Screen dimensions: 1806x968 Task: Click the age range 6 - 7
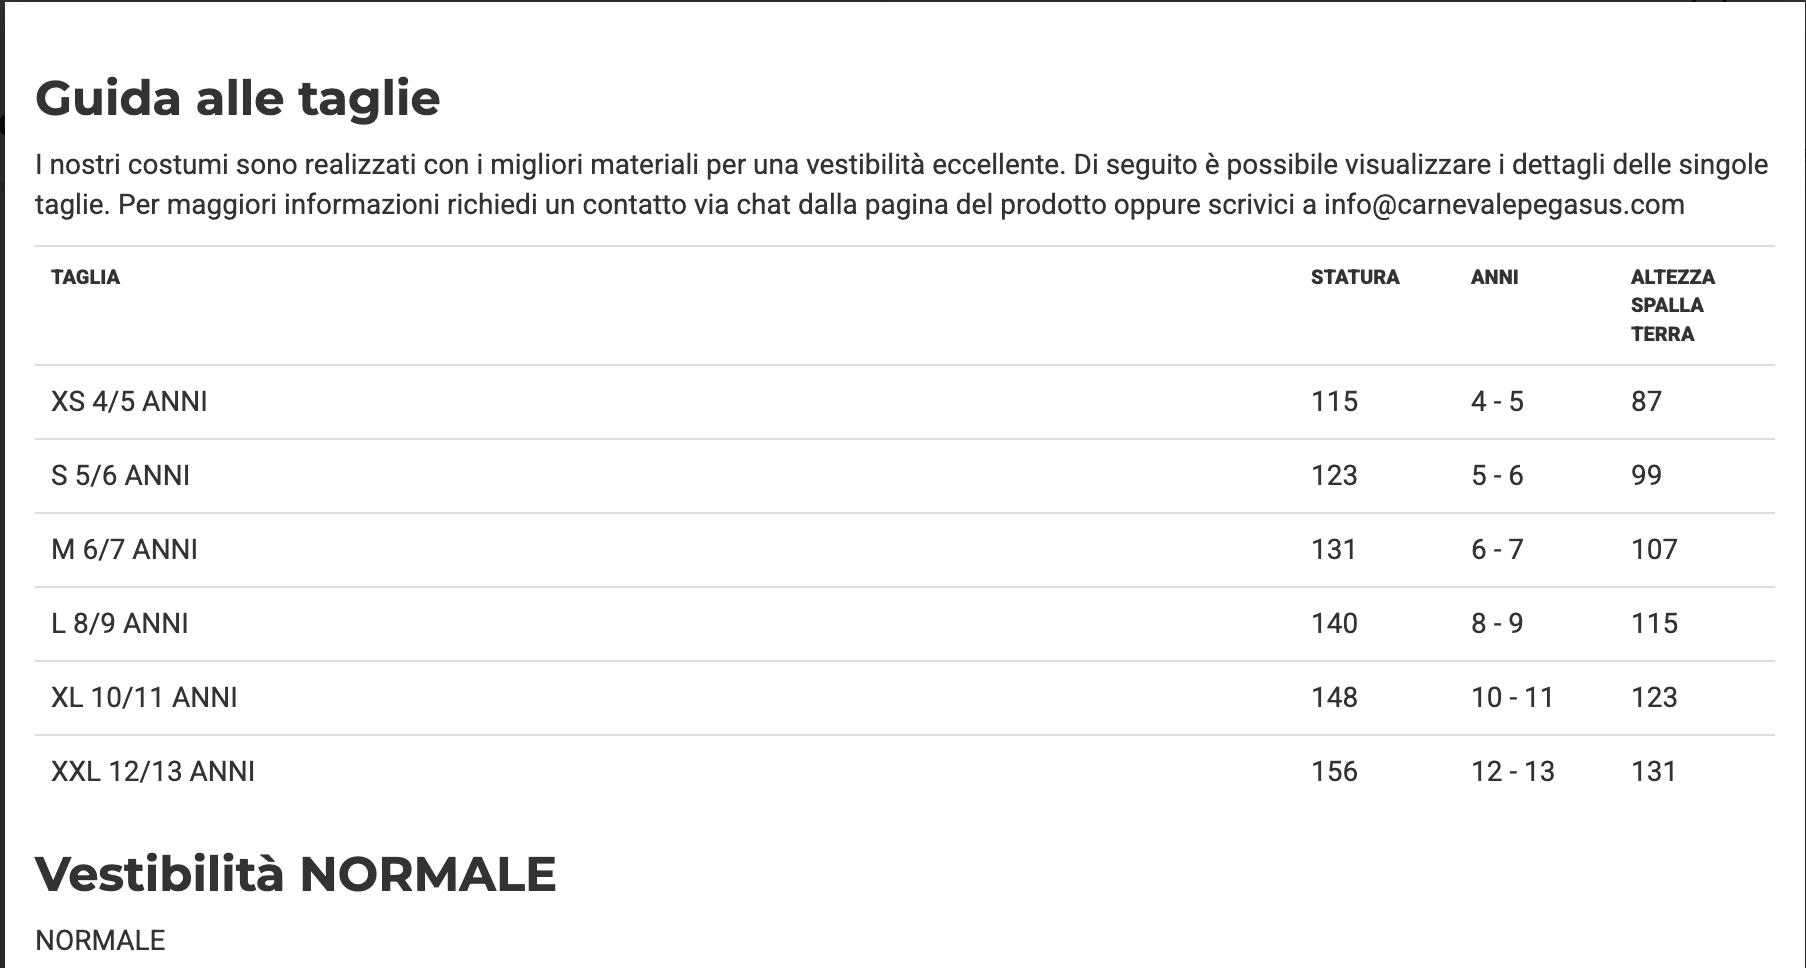[1497, 550]
